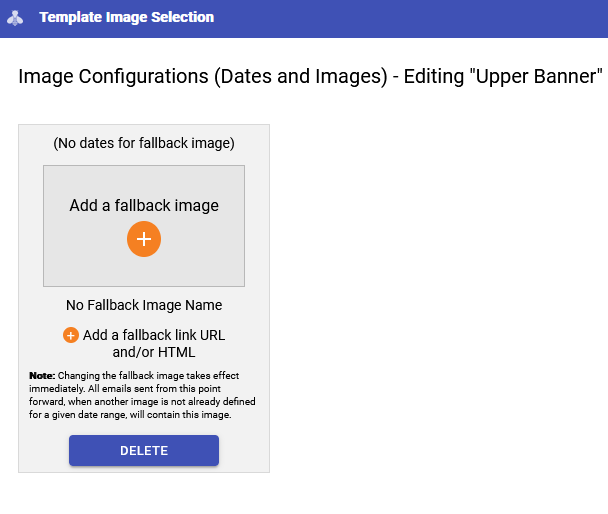
Task: Click the bold "Note:" label
Action: coord(42,376)
